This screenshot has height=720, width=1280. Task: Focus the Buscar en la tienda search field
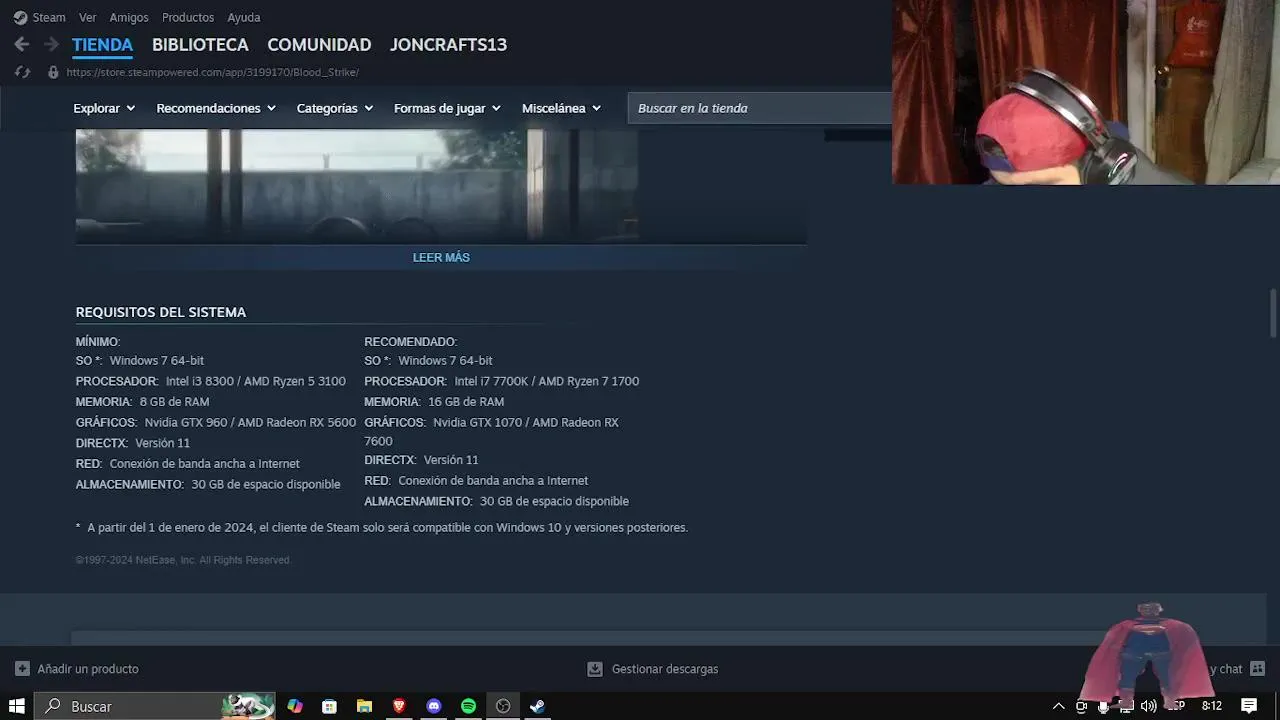click(760, 108)
